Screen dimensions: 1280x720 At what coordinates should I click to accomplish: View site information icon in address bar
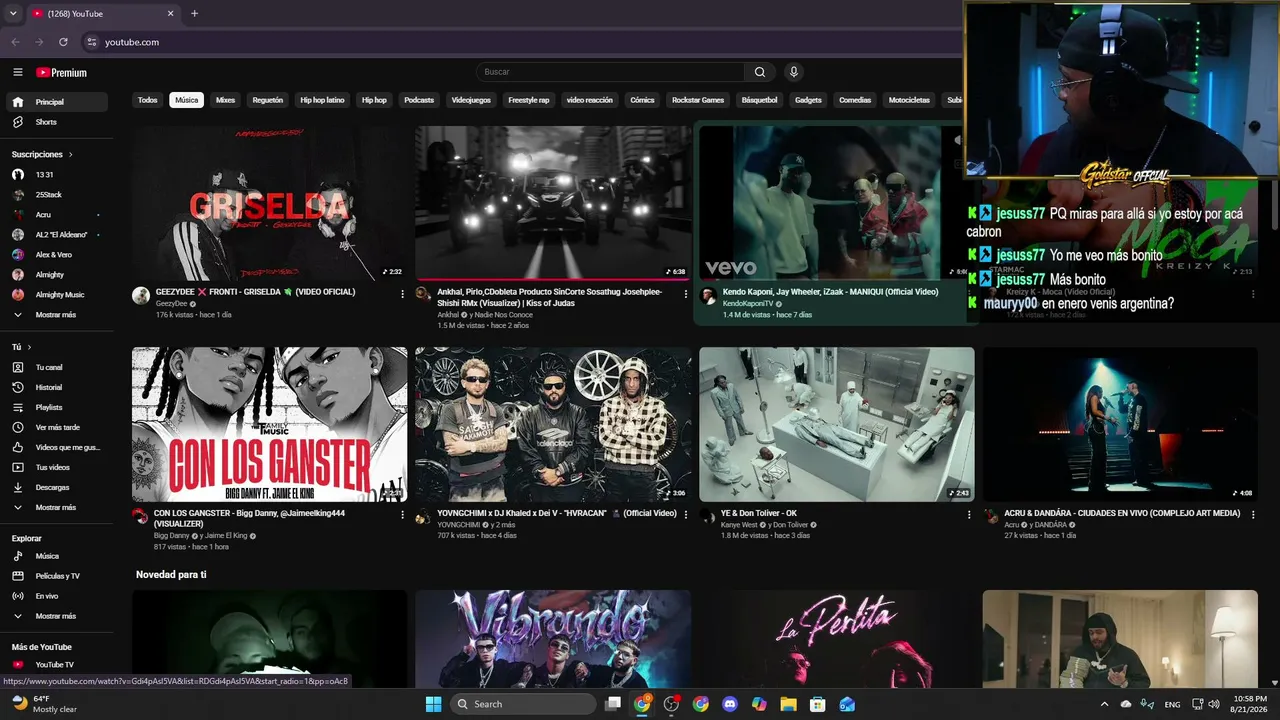pyautogui.click(x=92, y=42)
